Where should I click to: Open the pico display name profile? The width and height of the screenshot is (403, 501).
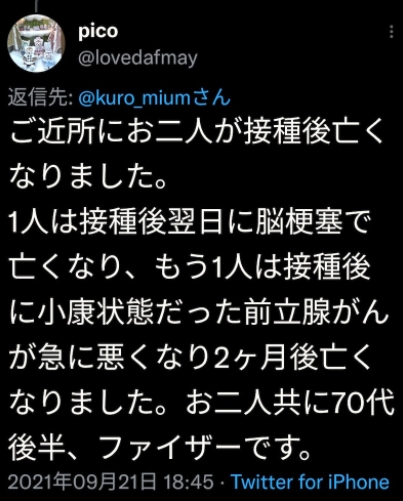pos(98,32)
